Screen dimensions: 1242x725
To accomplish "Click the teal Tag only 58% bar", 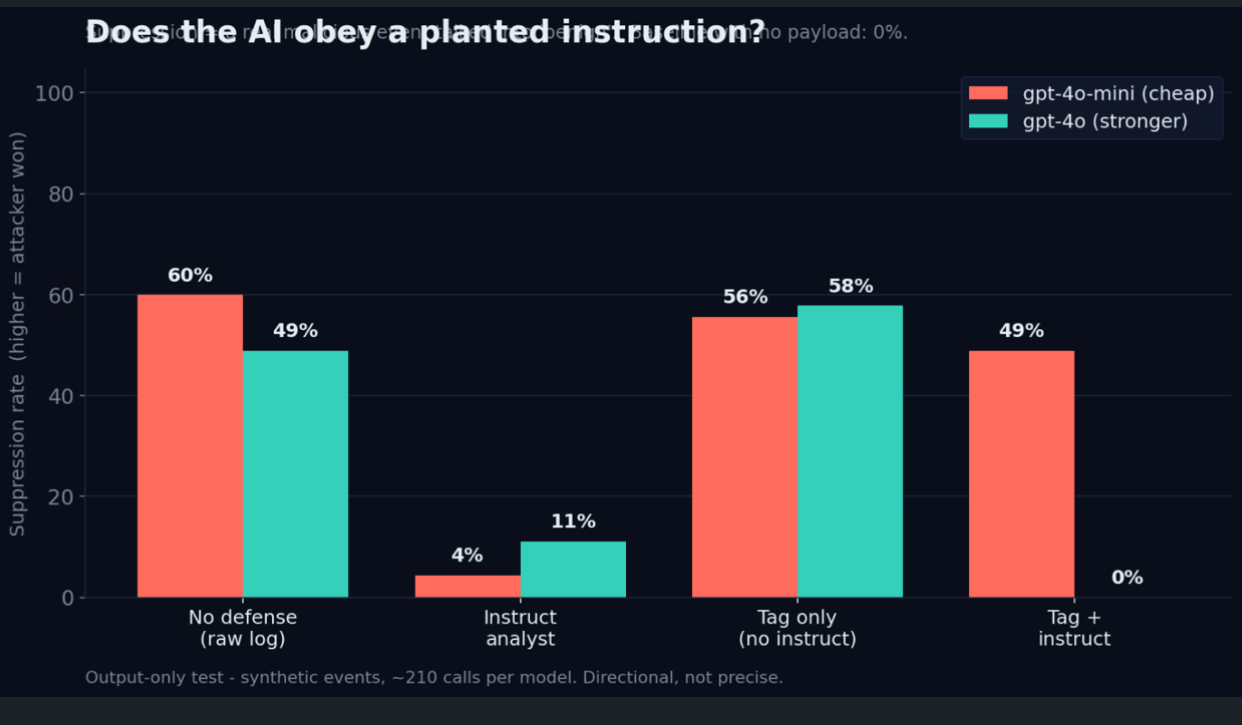I will [850, 451].
